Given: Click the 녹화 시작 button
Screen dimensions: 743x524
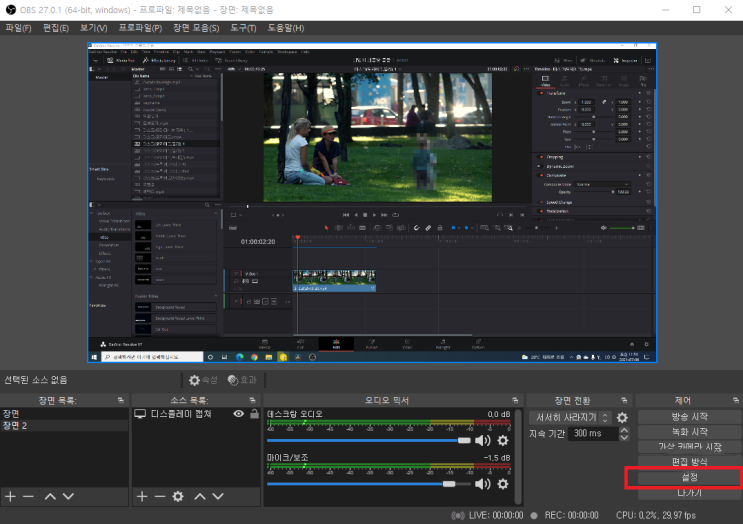Looking at the screenshot, I should (689, 432).
